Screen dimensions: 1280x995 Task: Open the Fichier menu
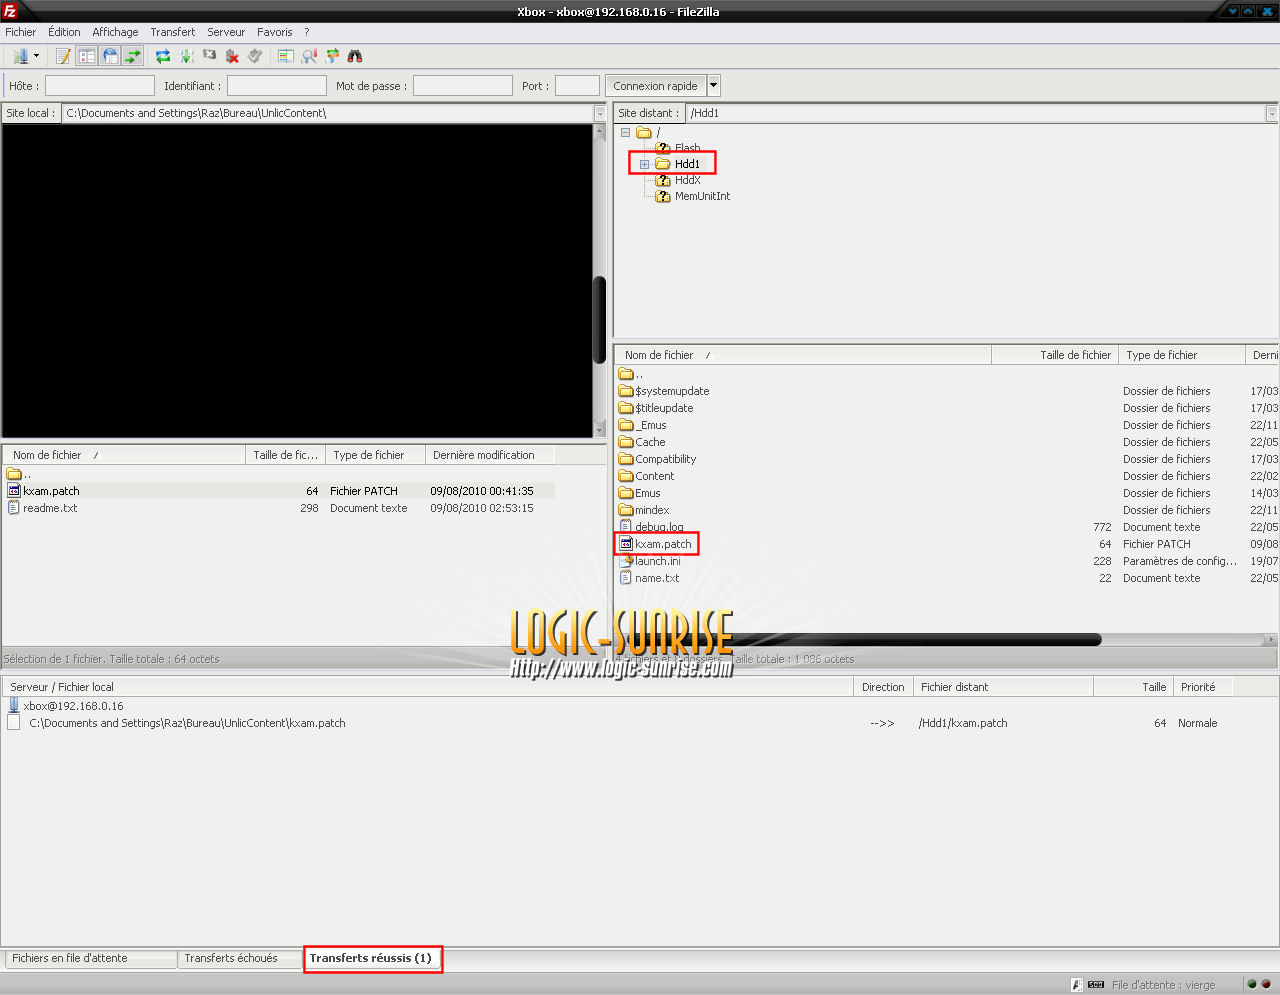(20, 32)
